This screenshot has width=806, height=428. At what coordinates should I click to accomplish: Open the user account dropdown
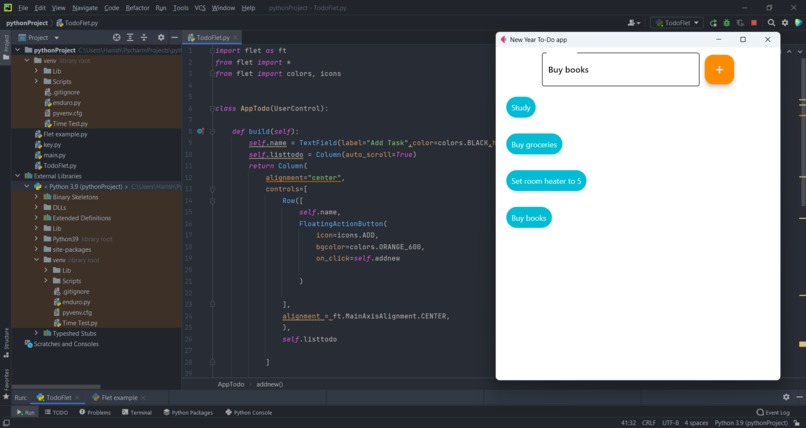tap(634, 23)
